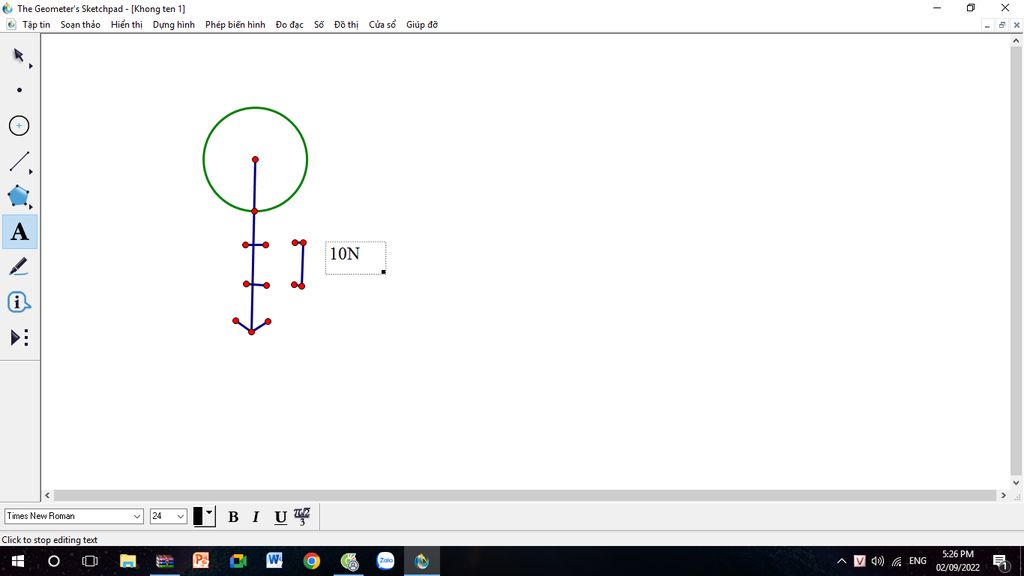Select the Polygon tool
The image size is (1024, 576).
point(18,196)
